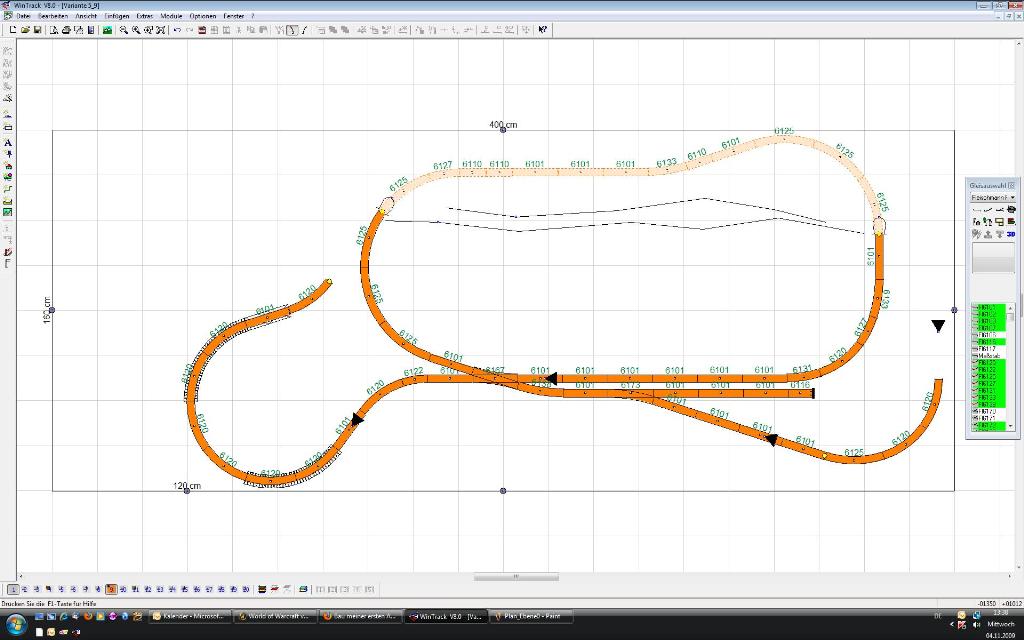
Task: Open the Einfügen menu
Action: click(117, 16)
